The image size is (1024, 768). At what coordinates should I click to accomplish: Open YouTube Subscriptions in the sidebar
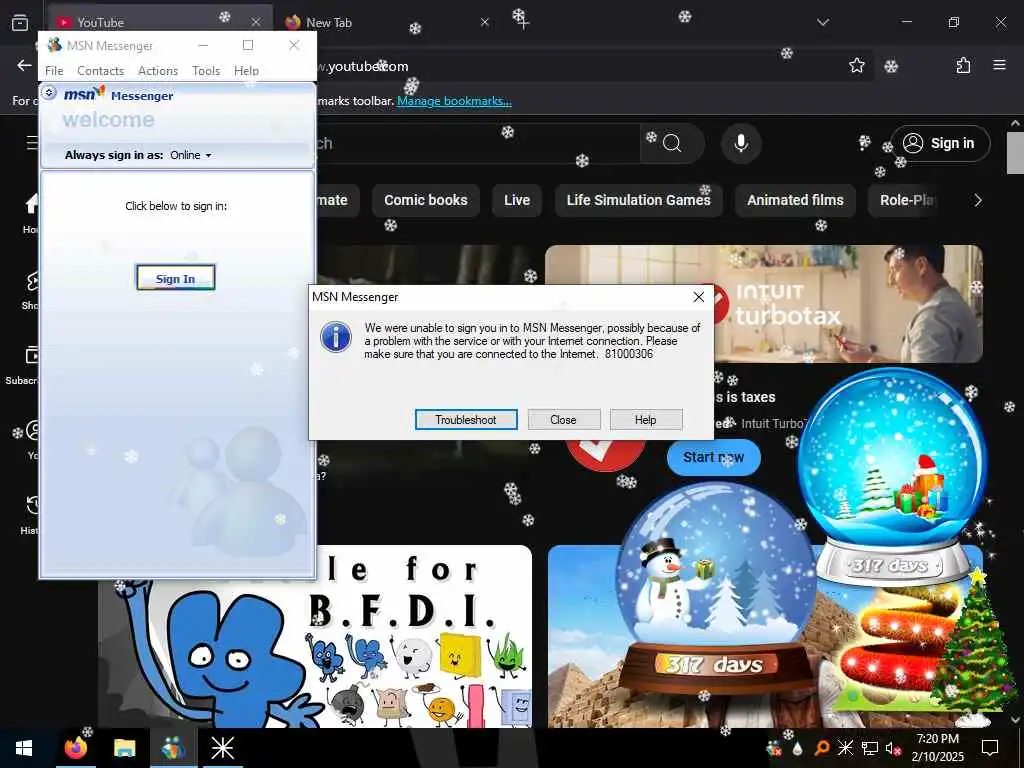click(23, 364)
